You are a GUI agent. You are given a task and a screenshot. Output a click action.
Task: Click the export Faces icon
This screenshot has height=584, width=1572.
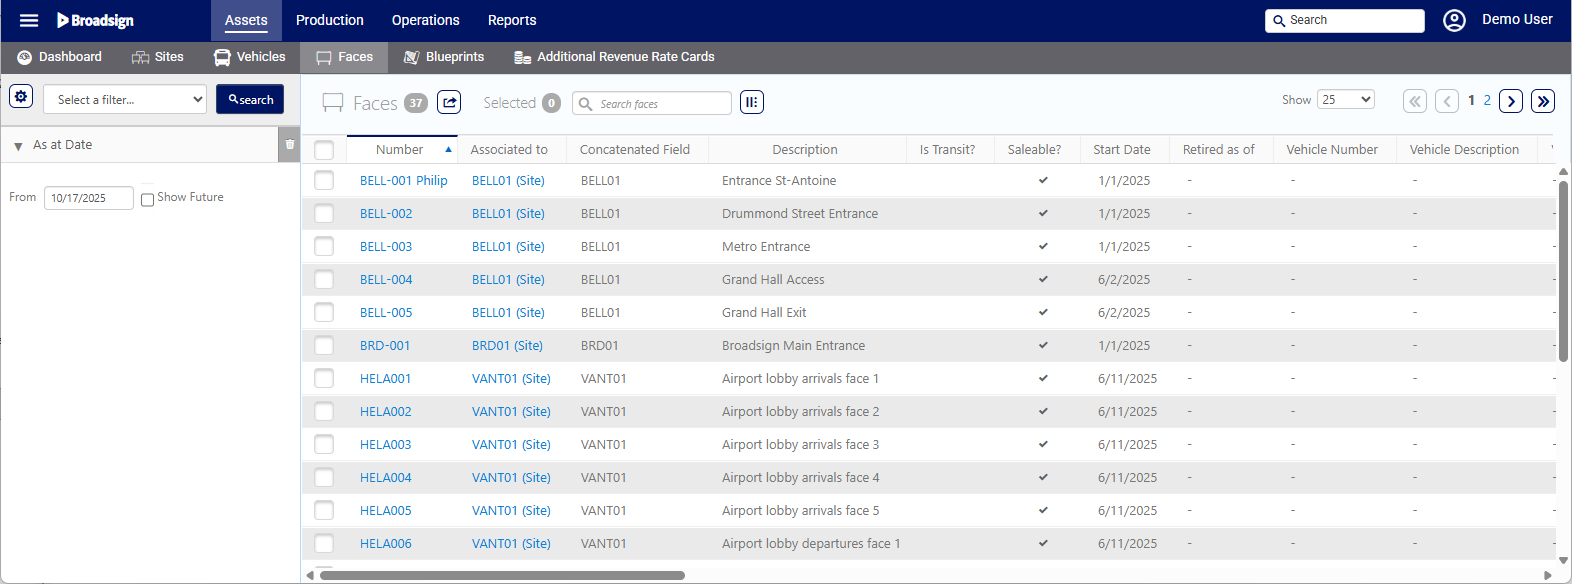[x=450, y=102]
